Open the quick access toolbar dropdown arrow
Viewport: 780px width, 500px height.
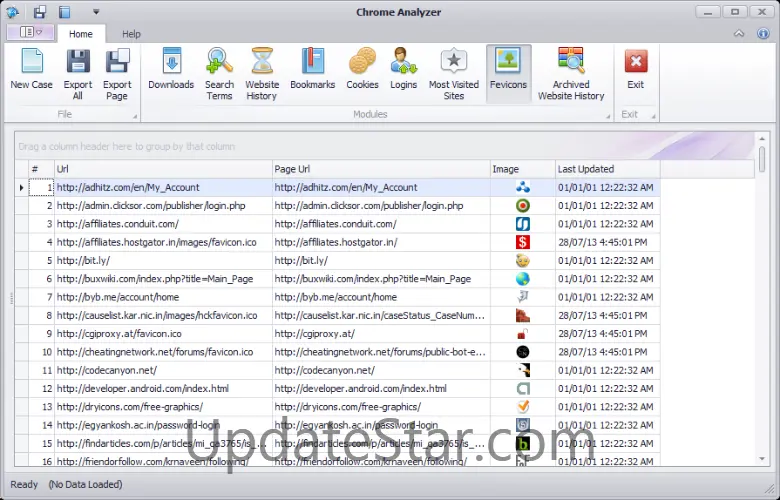[96, 12]
